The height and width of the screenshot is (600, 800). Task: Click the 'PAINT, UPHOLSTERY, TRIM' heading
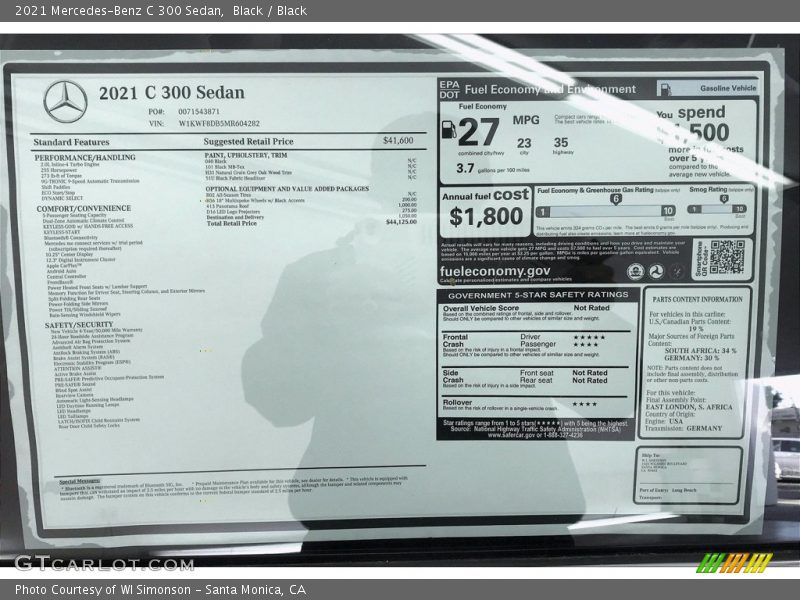[246, 155]
